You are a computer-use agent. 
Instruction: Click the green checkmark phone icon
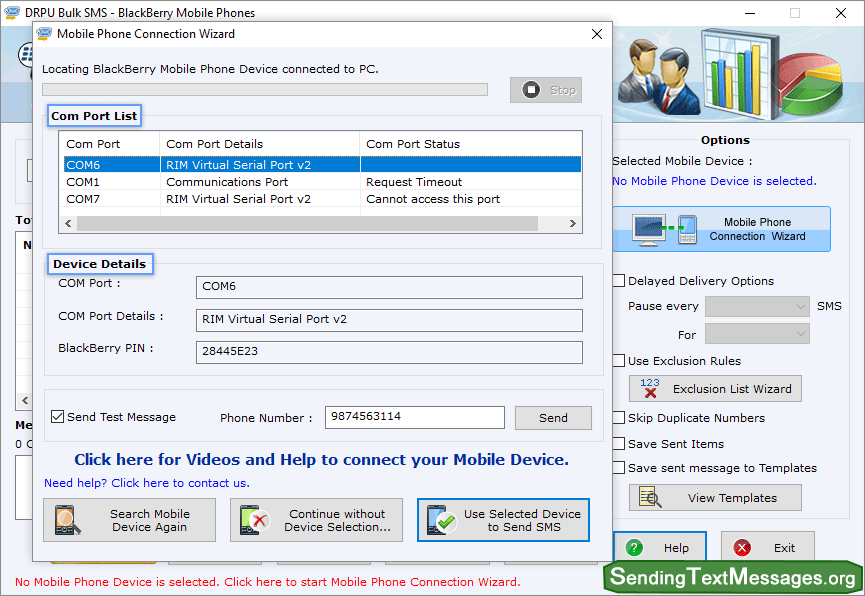442,520
